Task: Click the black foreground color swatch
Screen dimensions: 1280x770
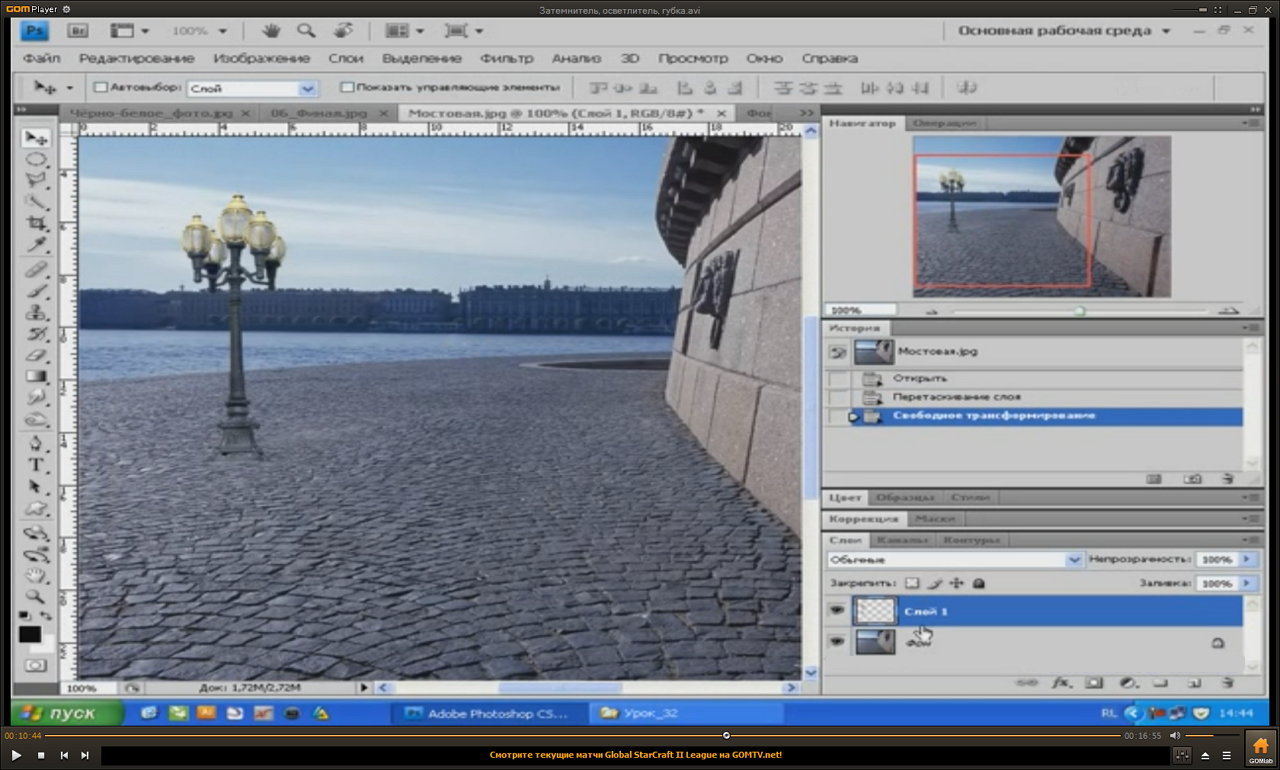Action: click(x=29, y=634)
